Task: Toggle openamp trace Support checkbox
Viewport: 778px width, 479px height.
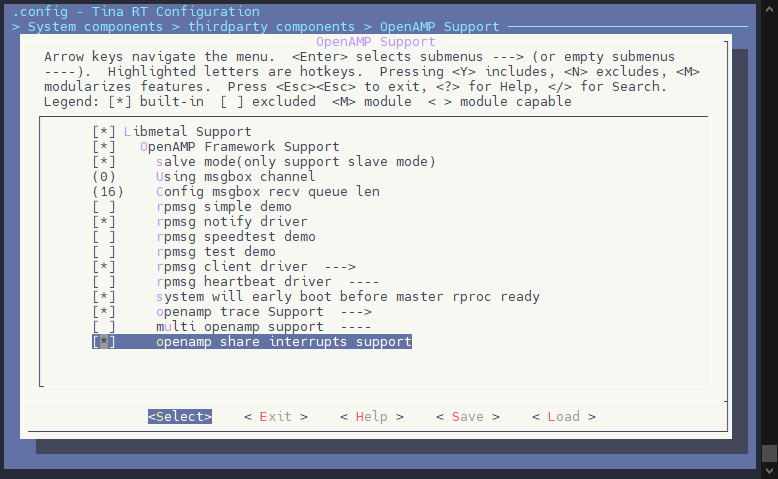Action: [x=104, y=312]
